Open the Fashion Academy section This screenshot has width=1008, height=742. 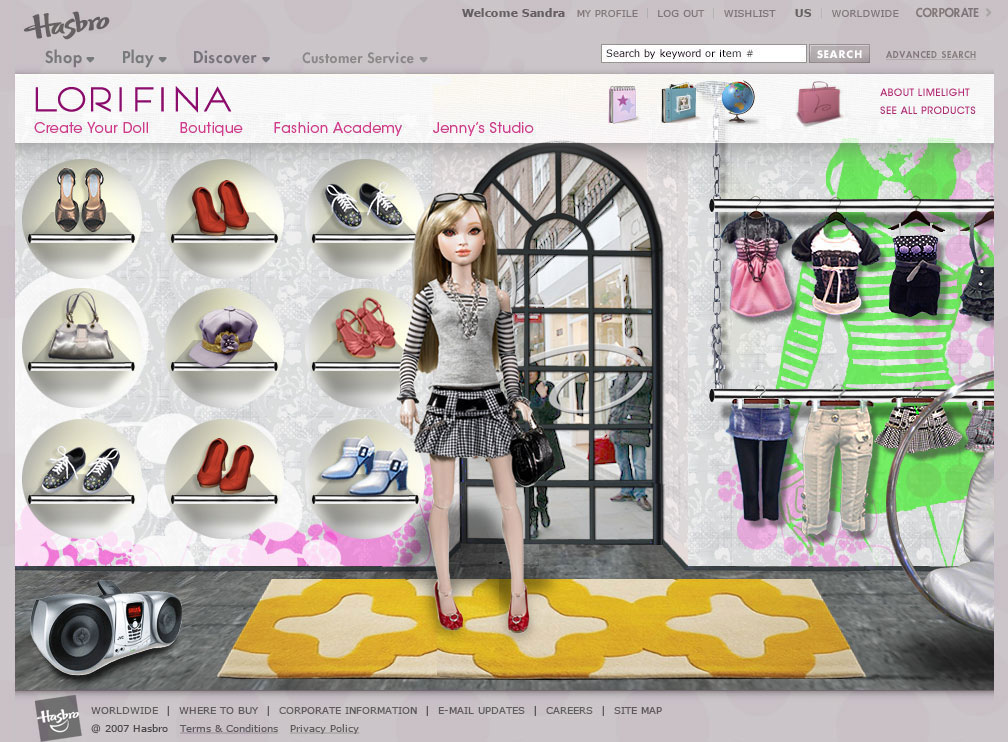337,128
